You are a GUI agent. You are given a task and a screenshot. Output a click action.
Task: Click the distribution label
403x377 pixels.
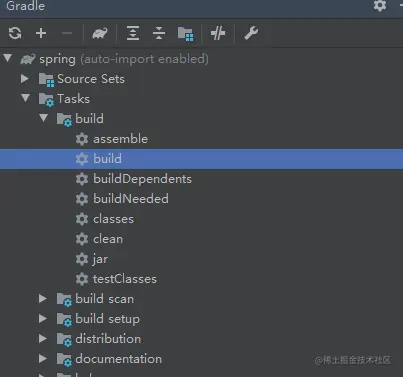point(108,339)
